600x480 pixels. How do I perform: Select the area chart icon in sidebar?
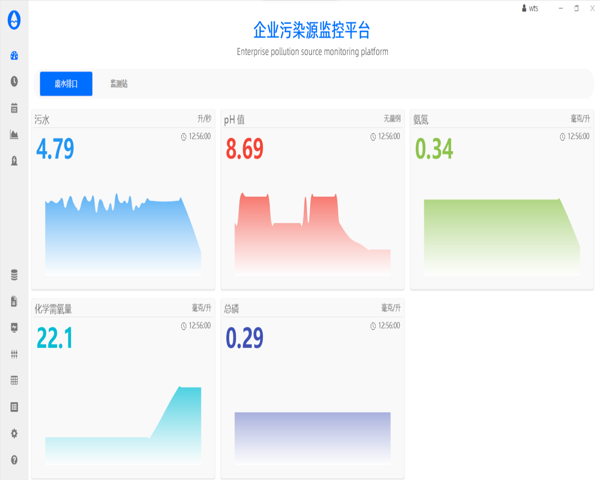point(14,134)
